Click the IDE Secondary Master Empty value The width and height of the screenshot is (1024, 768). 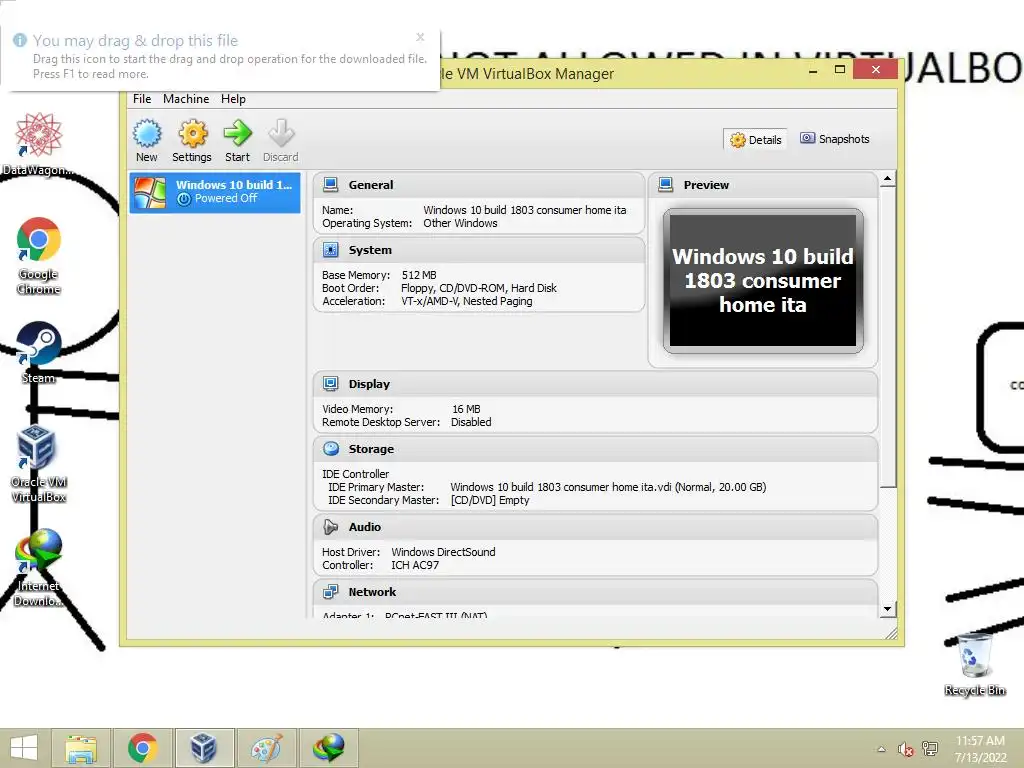490,500
